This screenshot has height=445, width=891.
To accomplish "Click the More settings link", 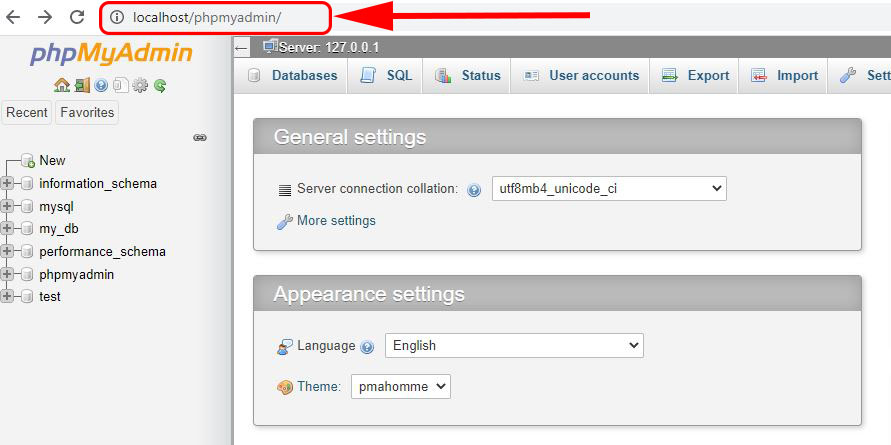I will pyautogui.click(x=336, y=221).
